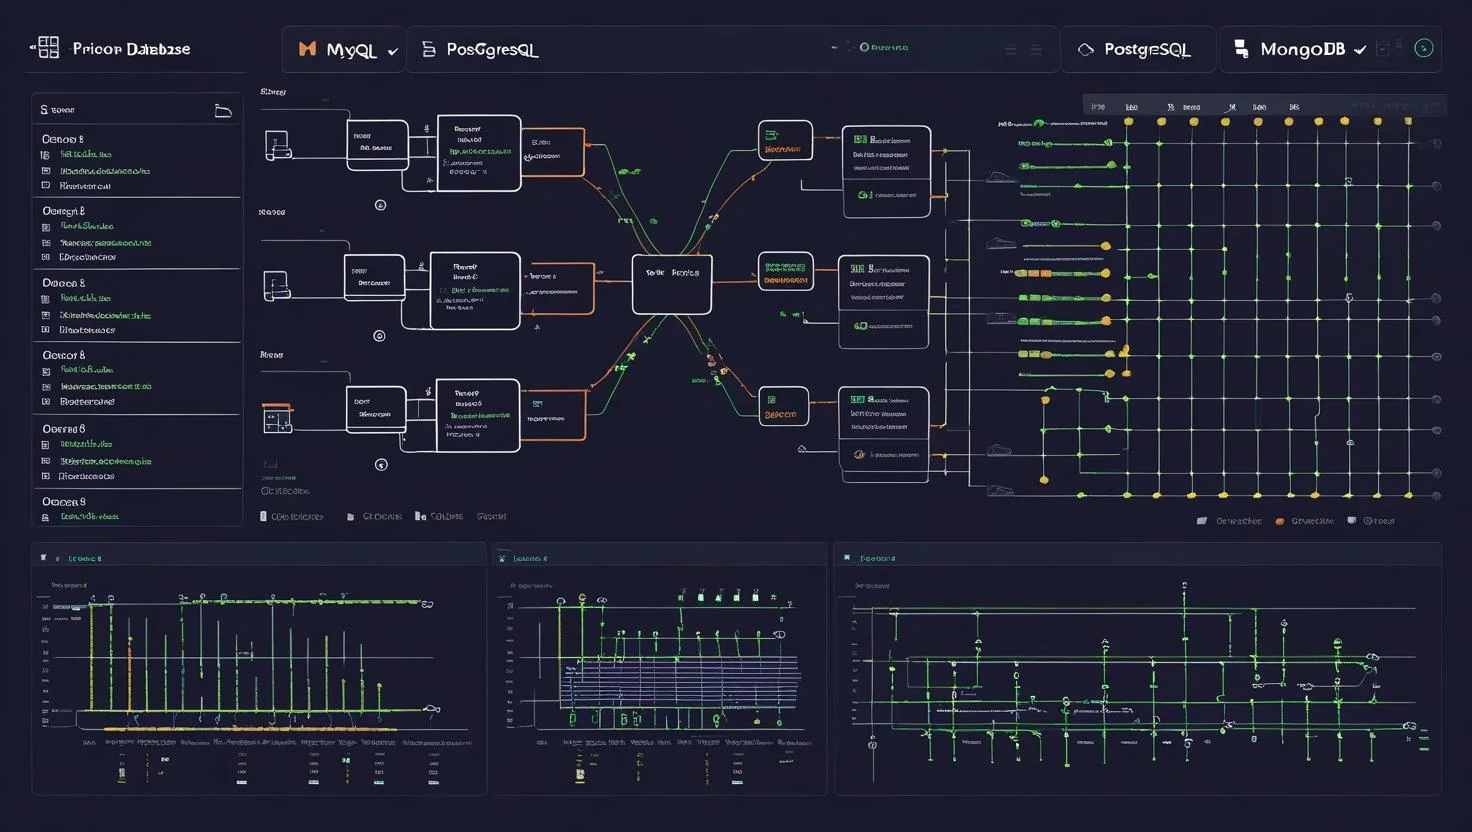
Task: Click the green title of left bottom chart panel
Action: (83, 559)
